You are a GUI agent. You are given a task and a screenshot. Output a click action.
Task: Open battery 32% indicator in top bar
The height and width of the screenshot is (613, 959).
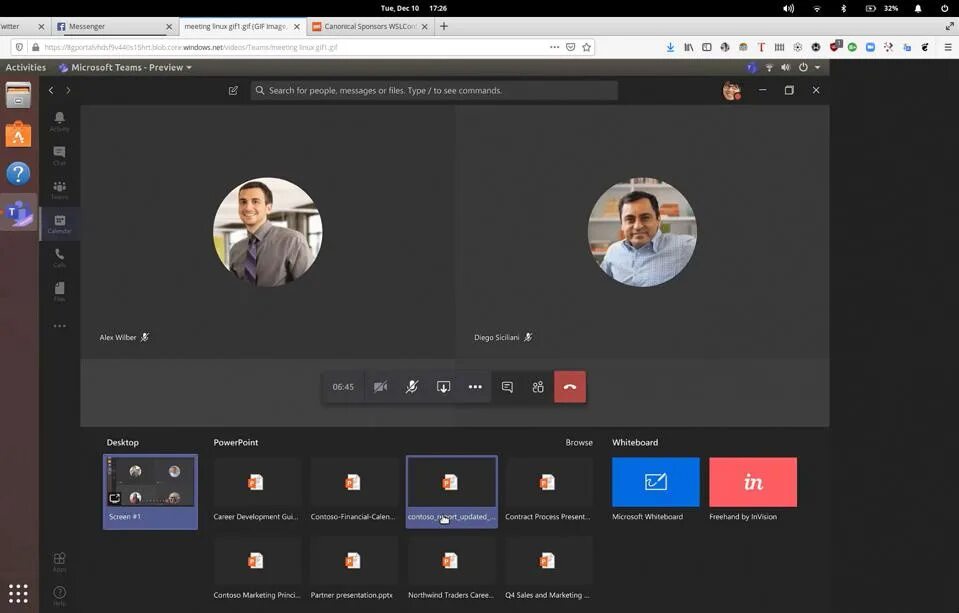coord(882,9)
